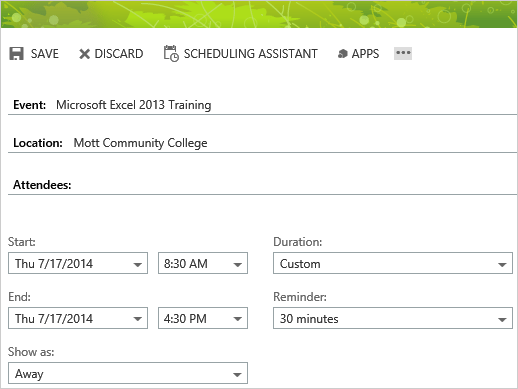Click the SAVE label
This screenshot has width=518, height=389.
pos(45,54)
